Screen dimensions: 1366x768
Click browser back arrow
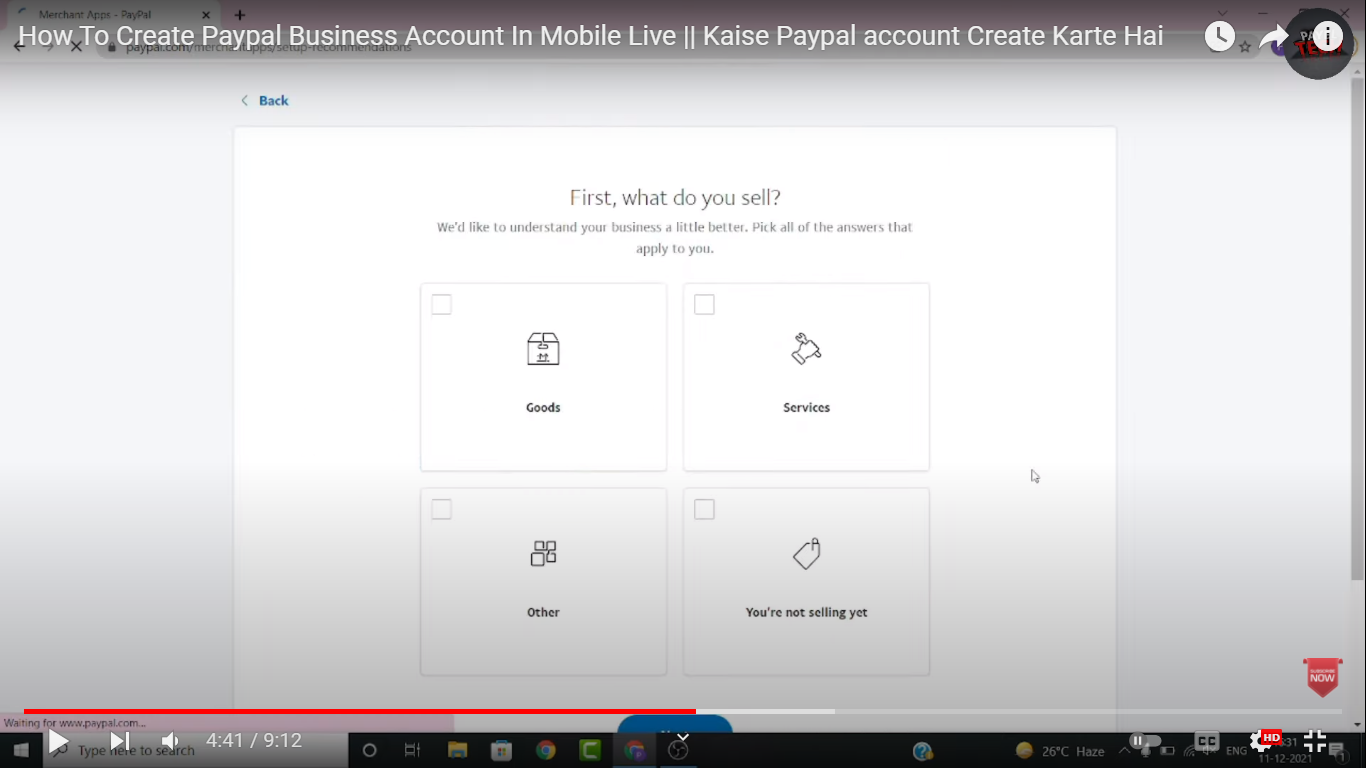pyautogui.click(x=19, y=47)
